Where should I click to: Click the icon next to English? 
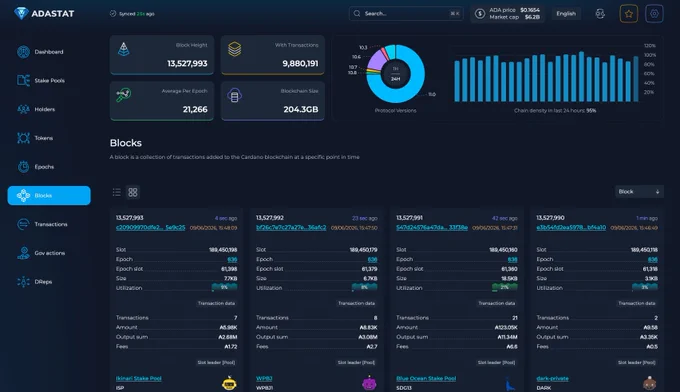point(600,14)
